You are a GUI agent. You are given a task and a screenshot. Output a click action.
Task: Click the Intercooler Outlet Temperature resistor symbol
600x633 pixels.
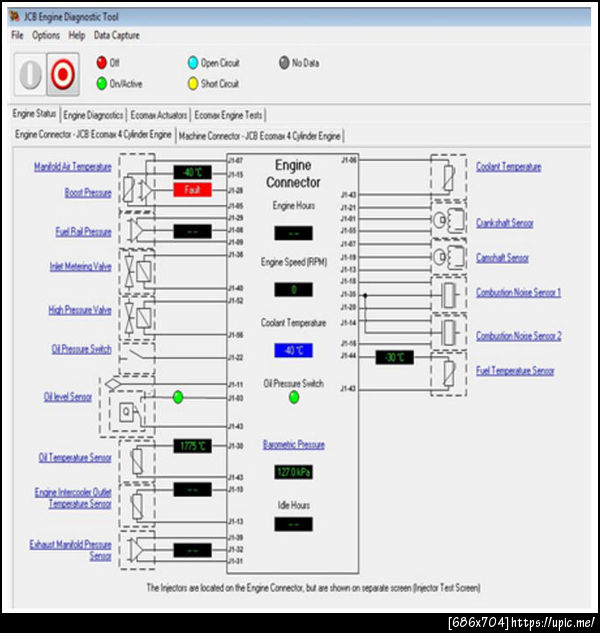[x=137, y=505]
